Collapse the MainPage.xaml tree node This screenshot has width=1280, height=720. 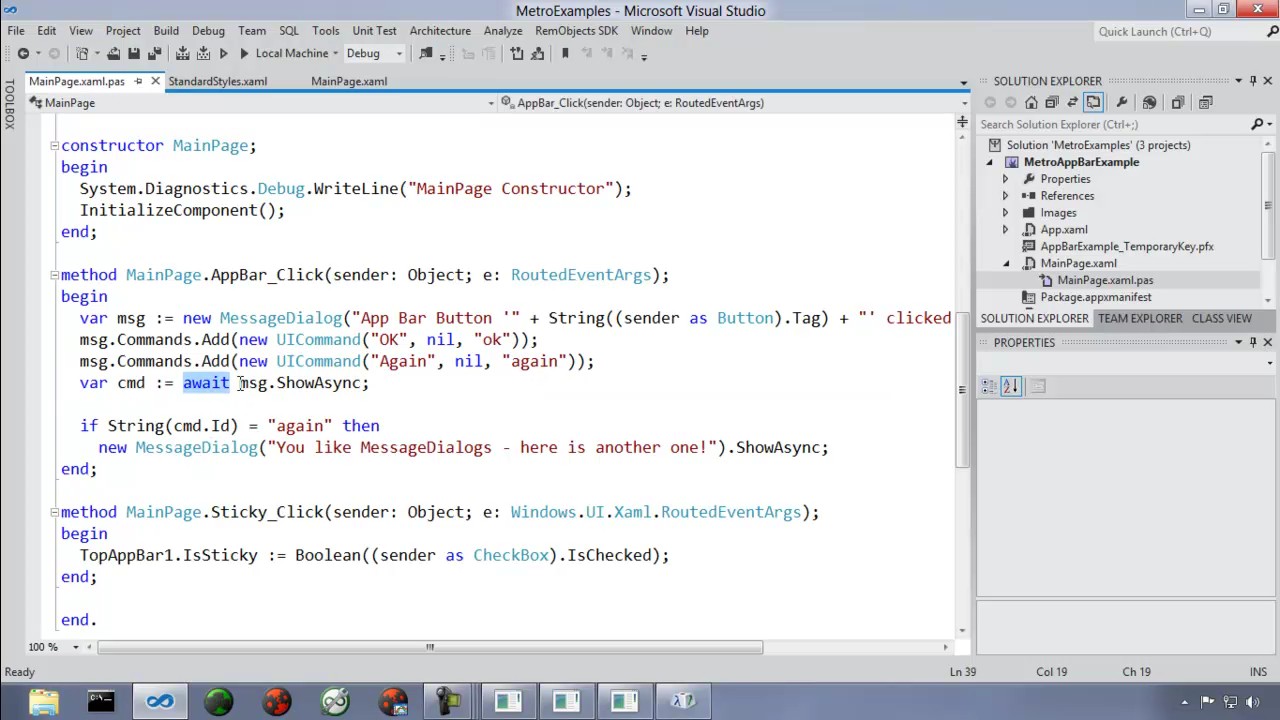coord(1006,264)
